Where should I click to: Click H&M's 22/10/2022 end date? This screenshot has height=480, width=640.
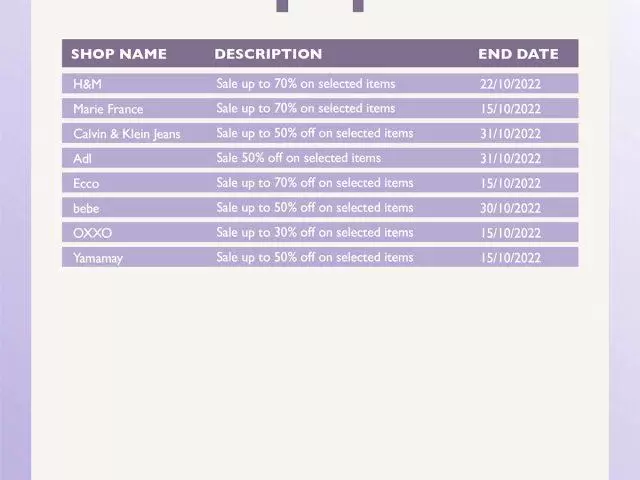point(510,84)
